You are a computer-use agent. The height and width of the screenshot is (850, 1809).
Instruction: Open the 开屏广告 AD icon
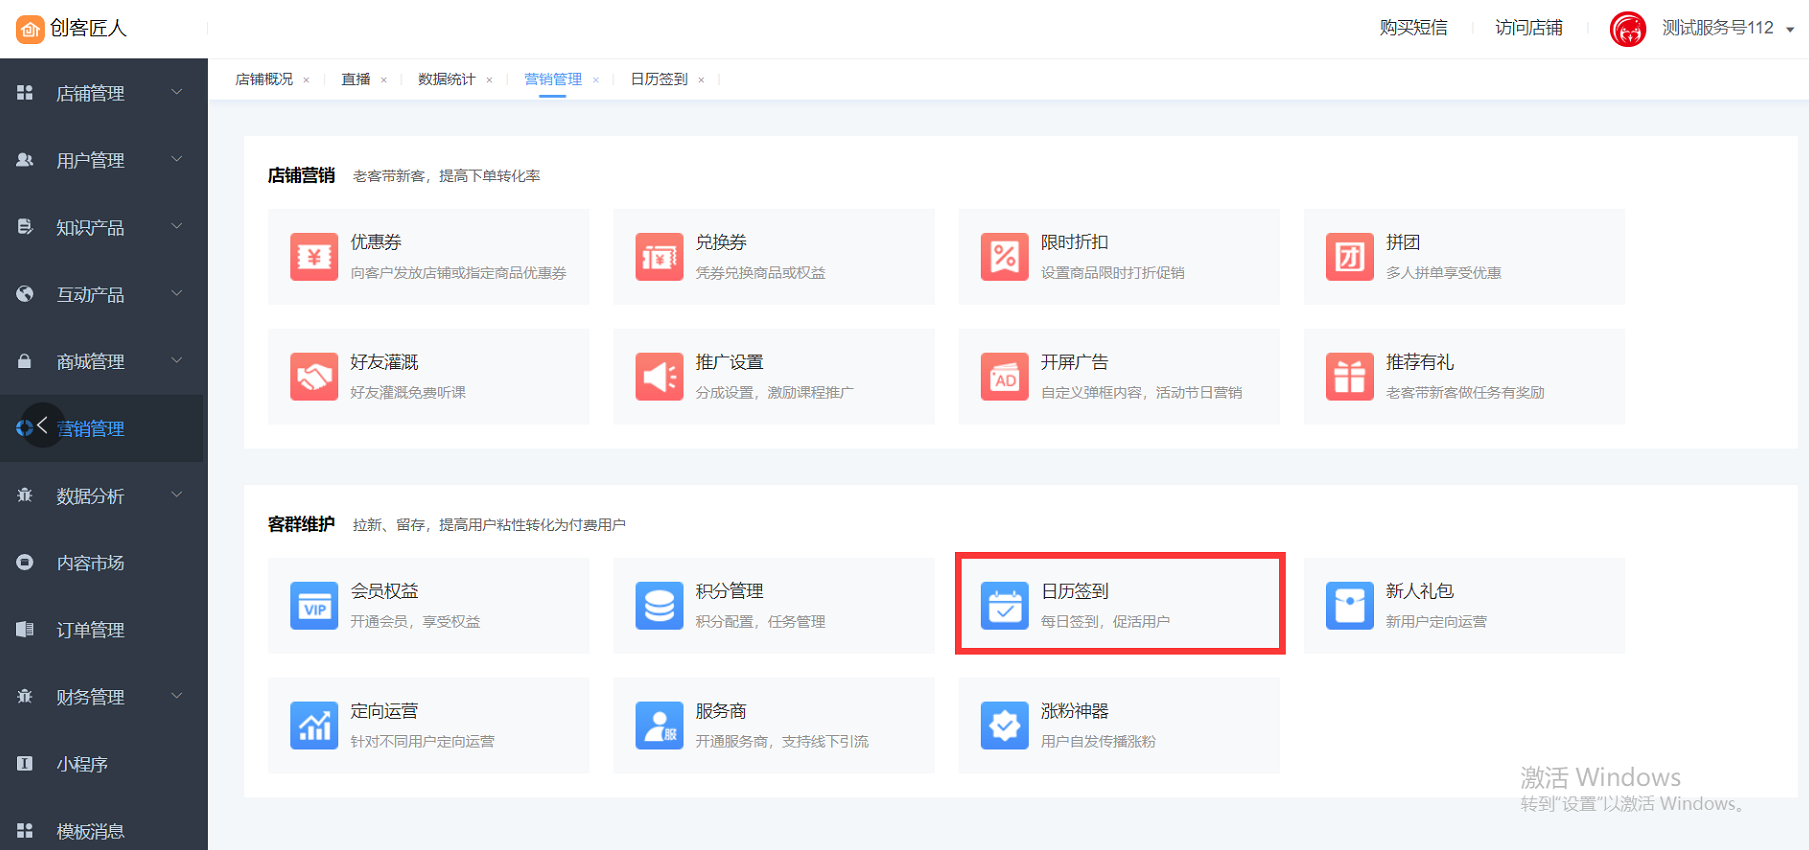(x=1004, y=377)
